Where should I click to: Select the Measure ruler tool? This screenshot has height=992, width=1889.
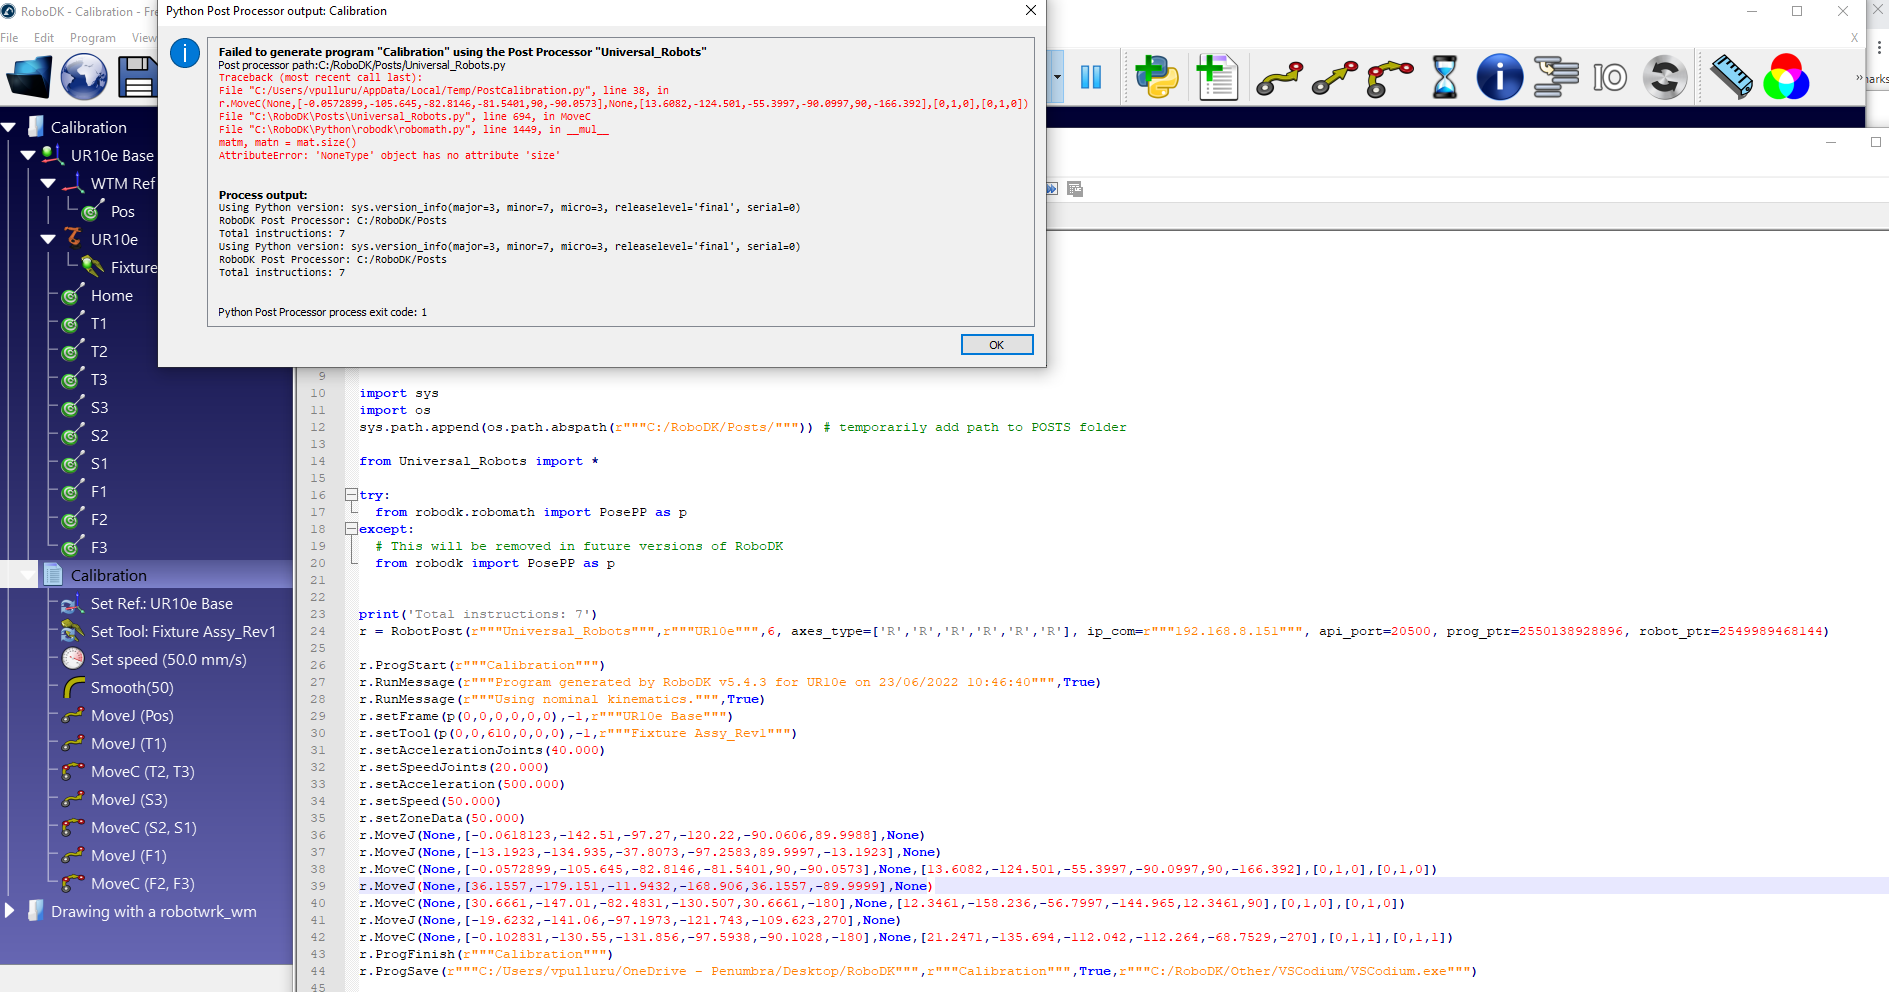(1730, 77)
